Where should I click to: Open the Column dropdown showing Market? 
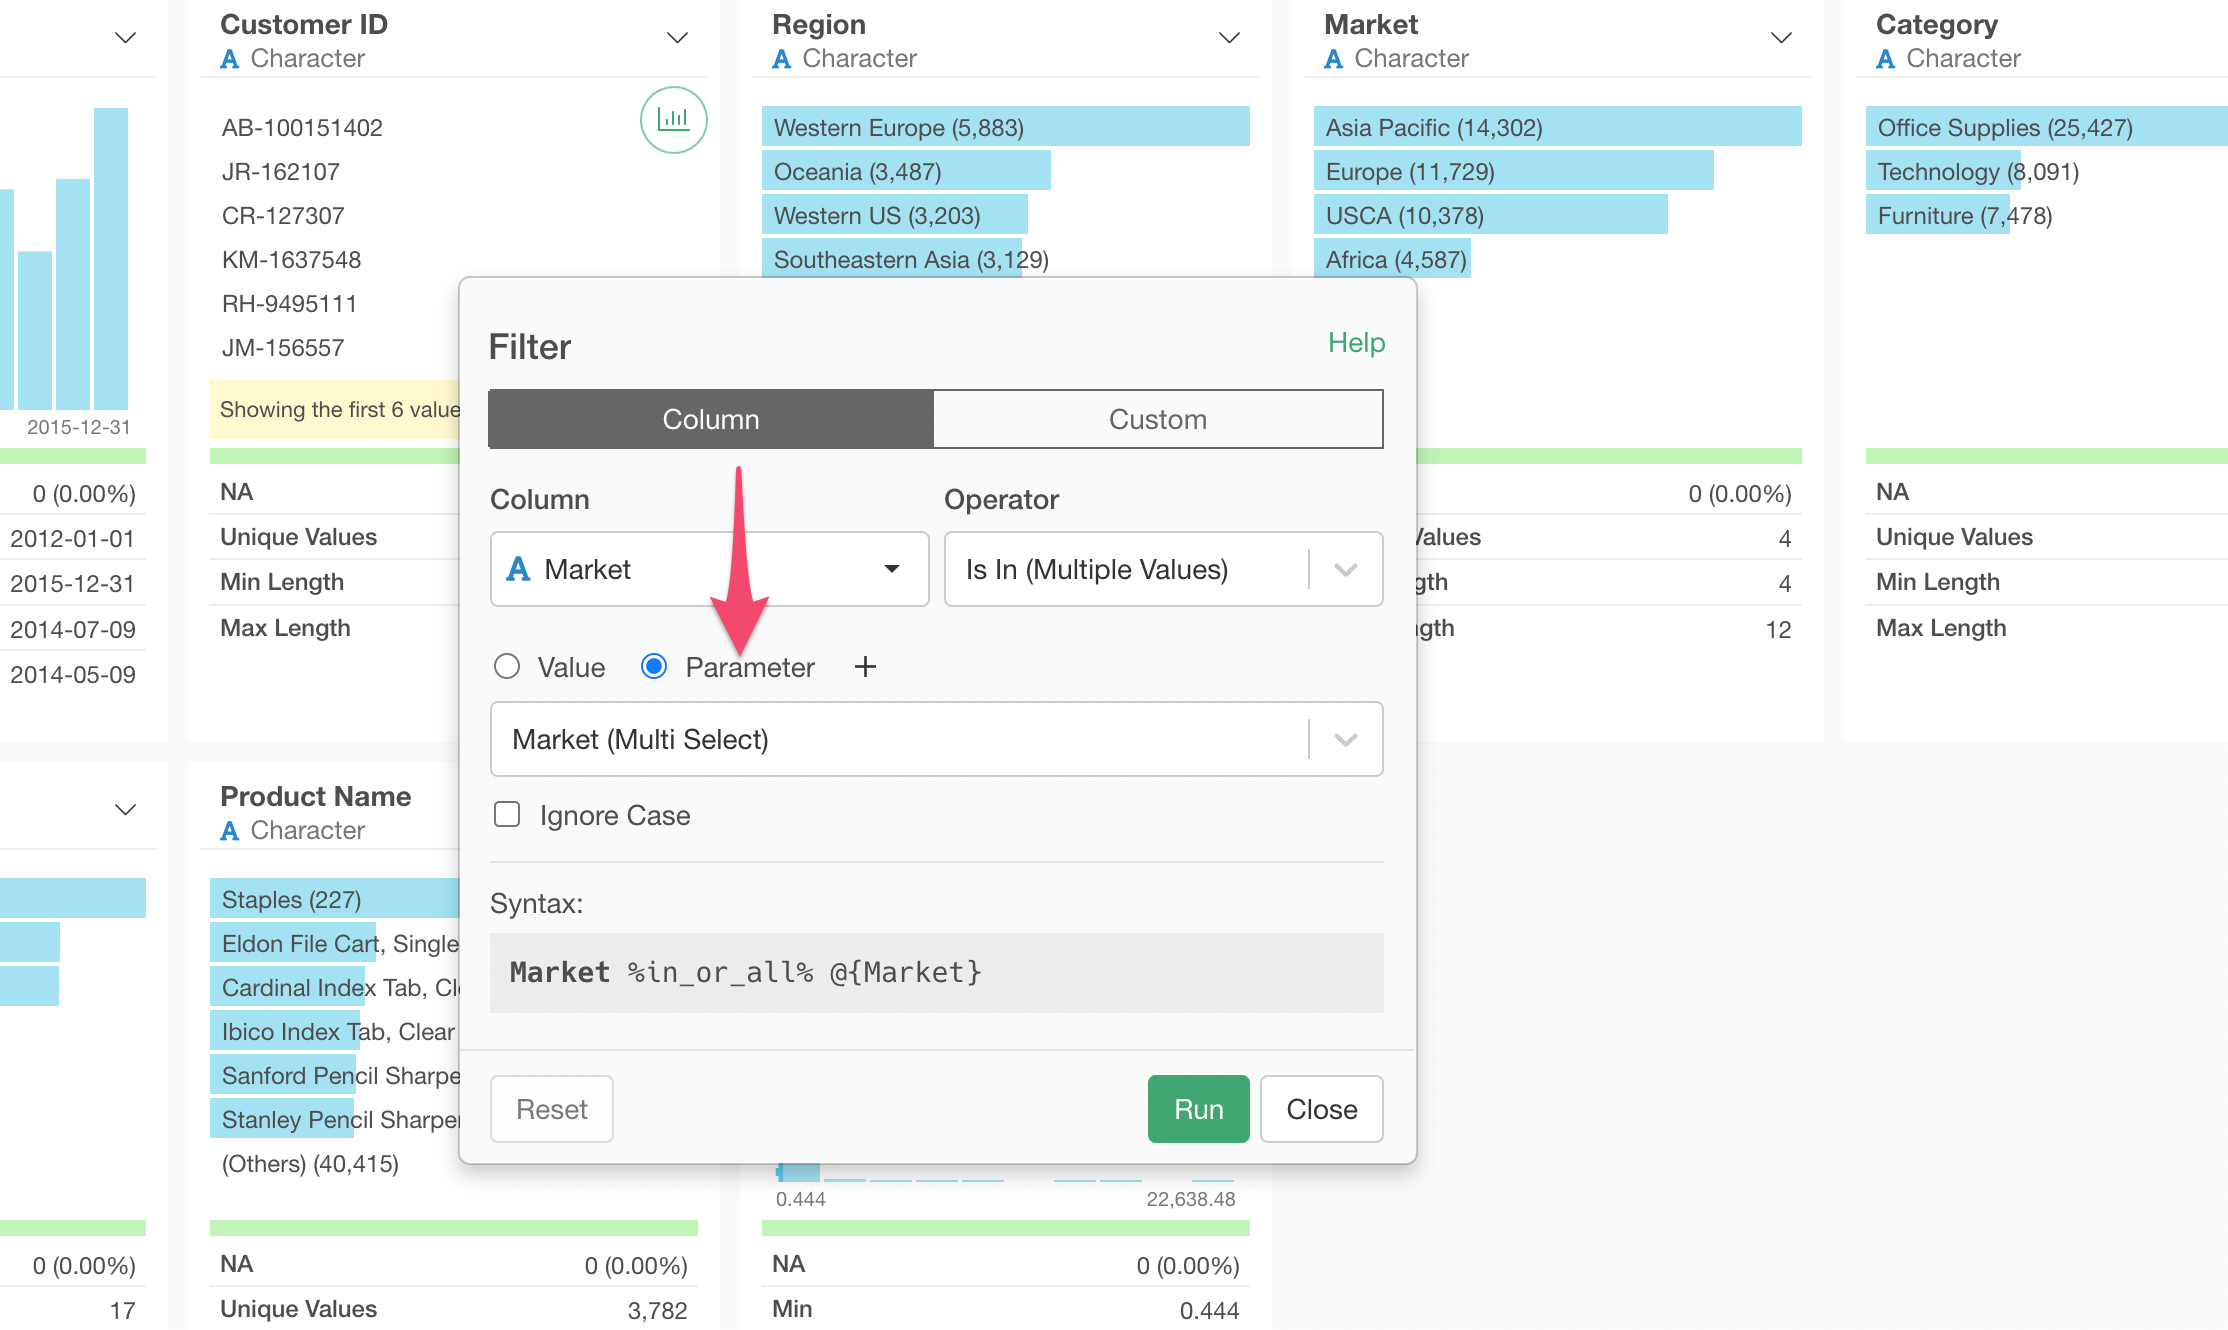(x=709, y=569)
